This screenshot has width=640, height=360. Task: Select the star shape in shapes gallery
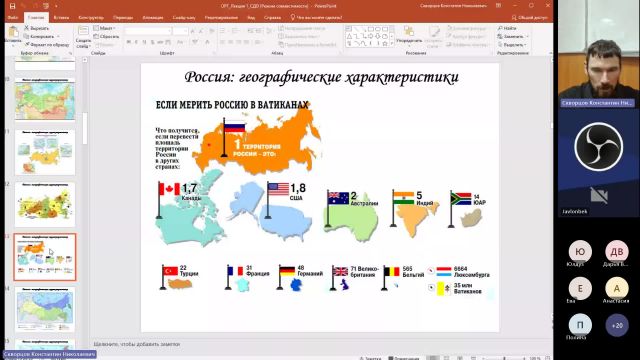(384, 43)
